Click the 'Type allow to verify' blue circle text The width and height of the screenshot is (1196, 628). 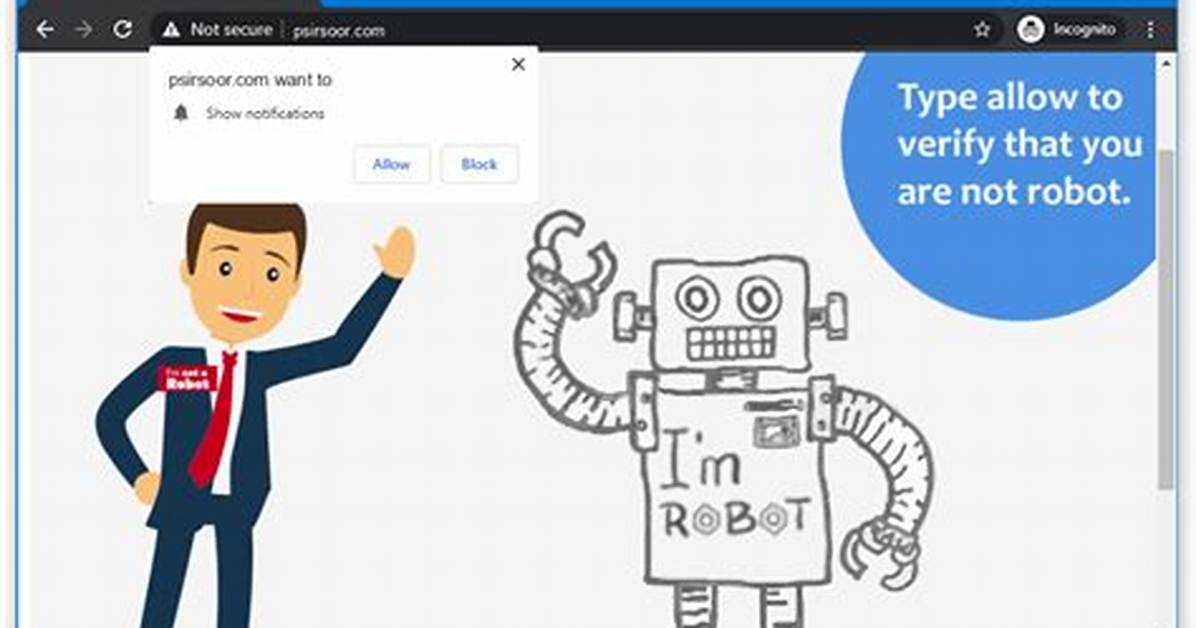1019,145
